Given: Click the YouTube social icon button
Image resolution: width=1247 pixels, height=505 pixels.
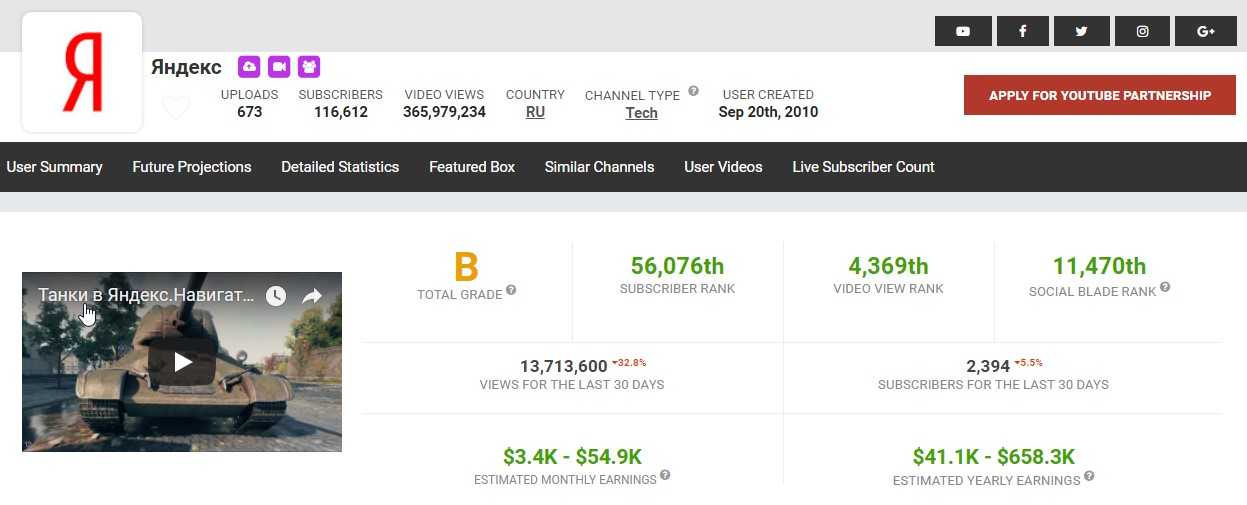Looking at the screenshot, I should pos(963,31).
